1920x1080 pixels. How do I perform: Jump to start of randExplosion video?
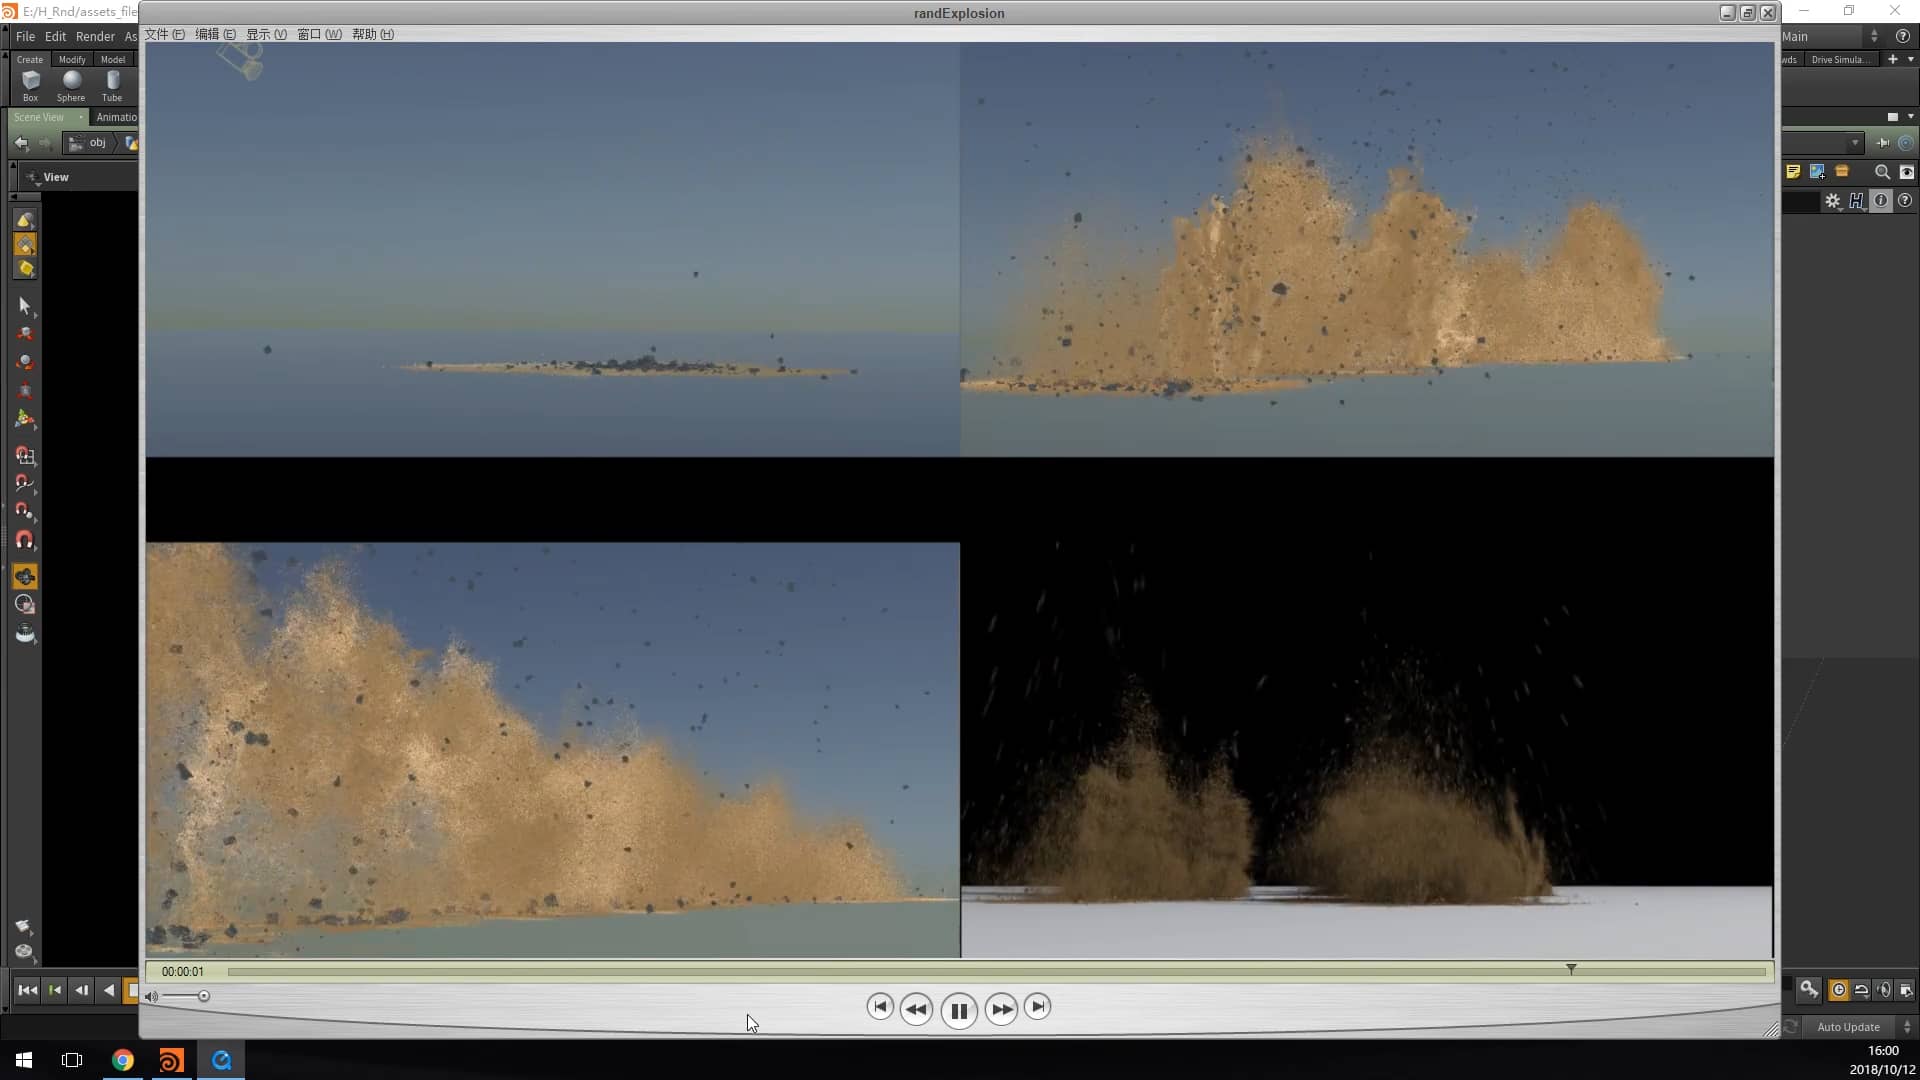click(x=880, y=1006)
